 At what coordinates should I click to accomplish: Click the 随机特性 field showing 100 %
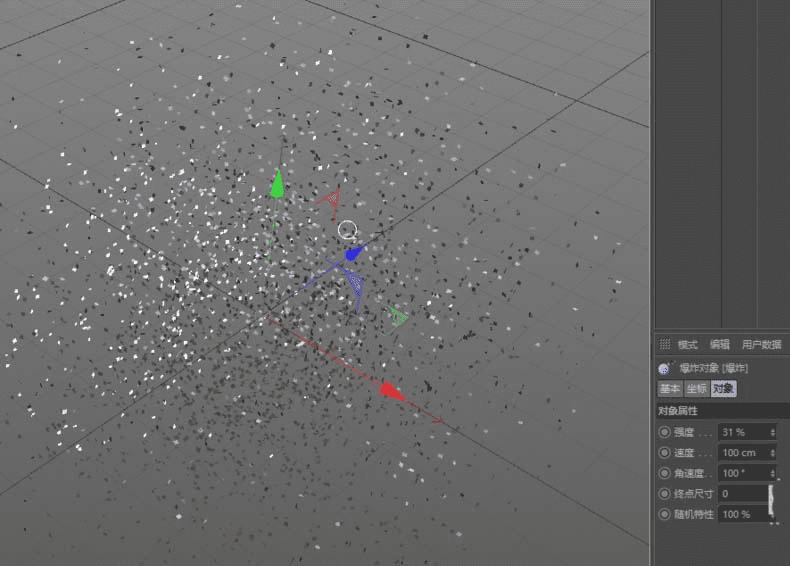(x=744, y=515)
